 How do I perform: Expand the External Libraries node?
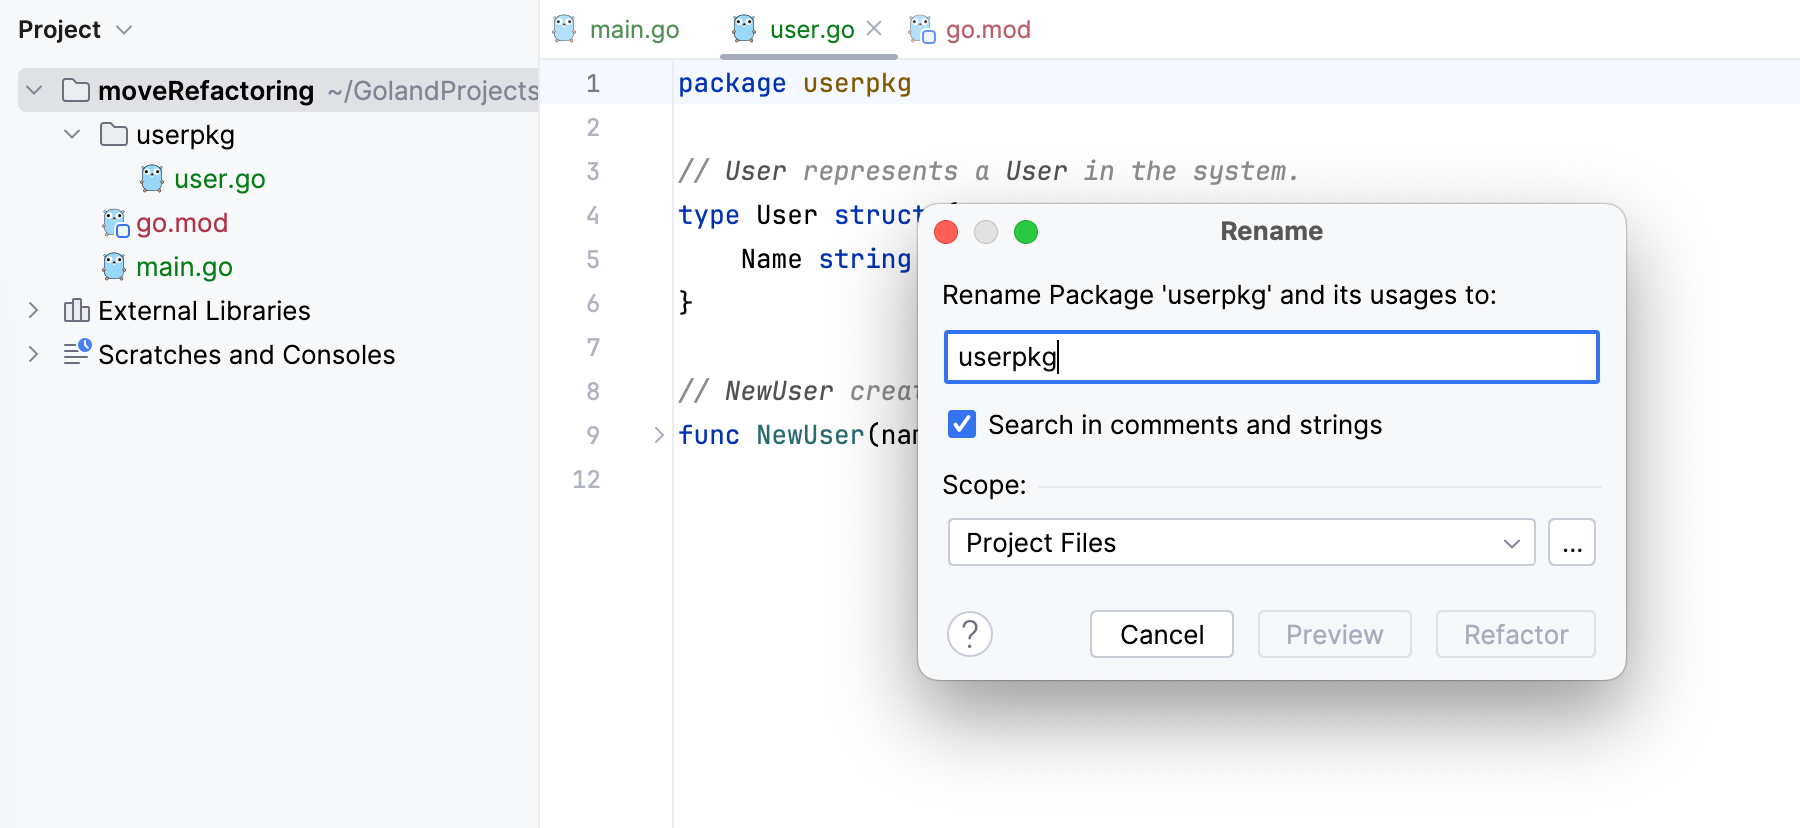pyautogui.click(x=34, y=311)
